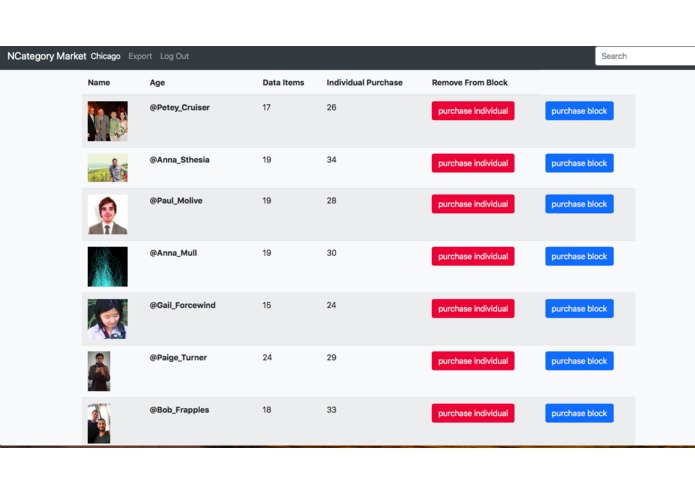Purchase individual for @Anna_Sthesia
Image resolution: width=695 pixels, height=494 pixels.
[x=473, y=163]
